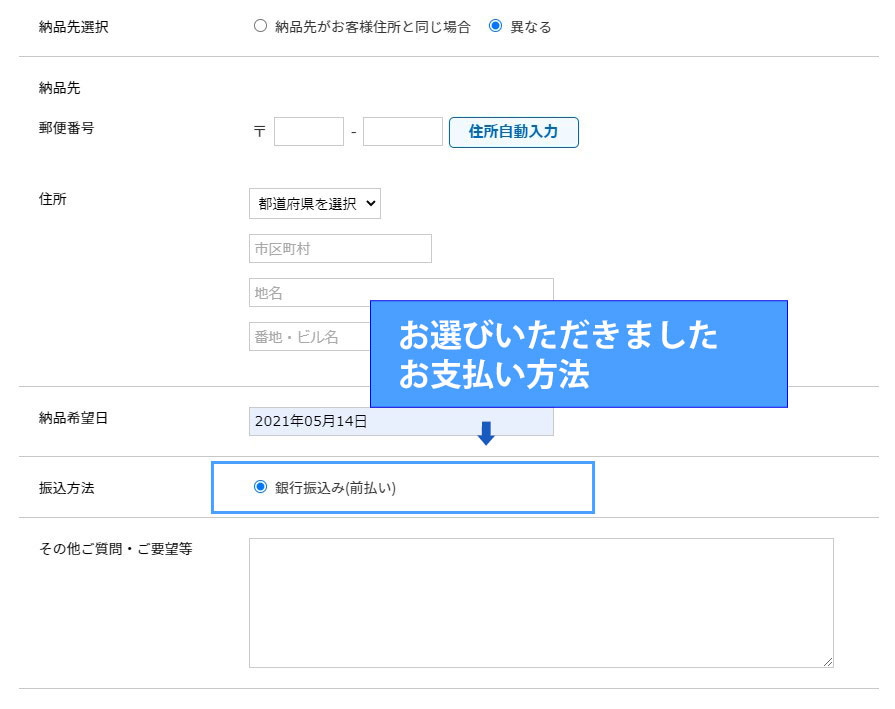This screenshot has height=709, width=895.
Task: Click the blue downward arrow icon
Action: tap(486, 433)
